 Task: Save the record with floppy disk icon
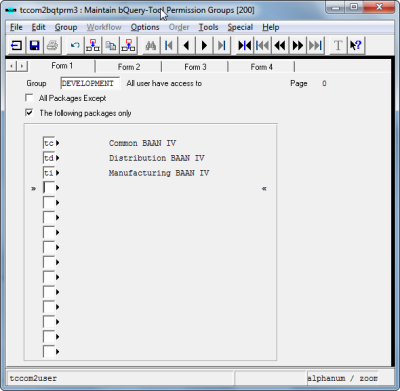34,45
